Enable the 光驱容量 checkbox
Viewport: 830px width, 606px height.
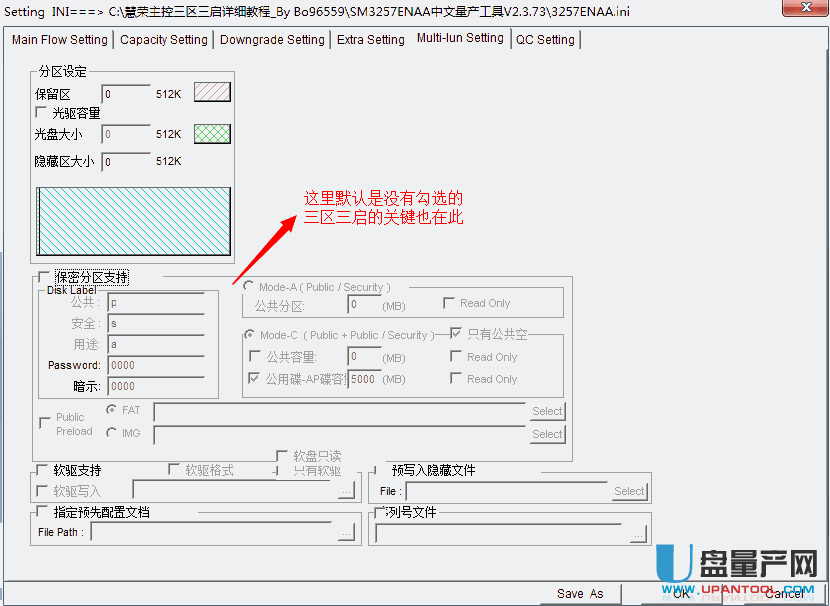point(42,113)
